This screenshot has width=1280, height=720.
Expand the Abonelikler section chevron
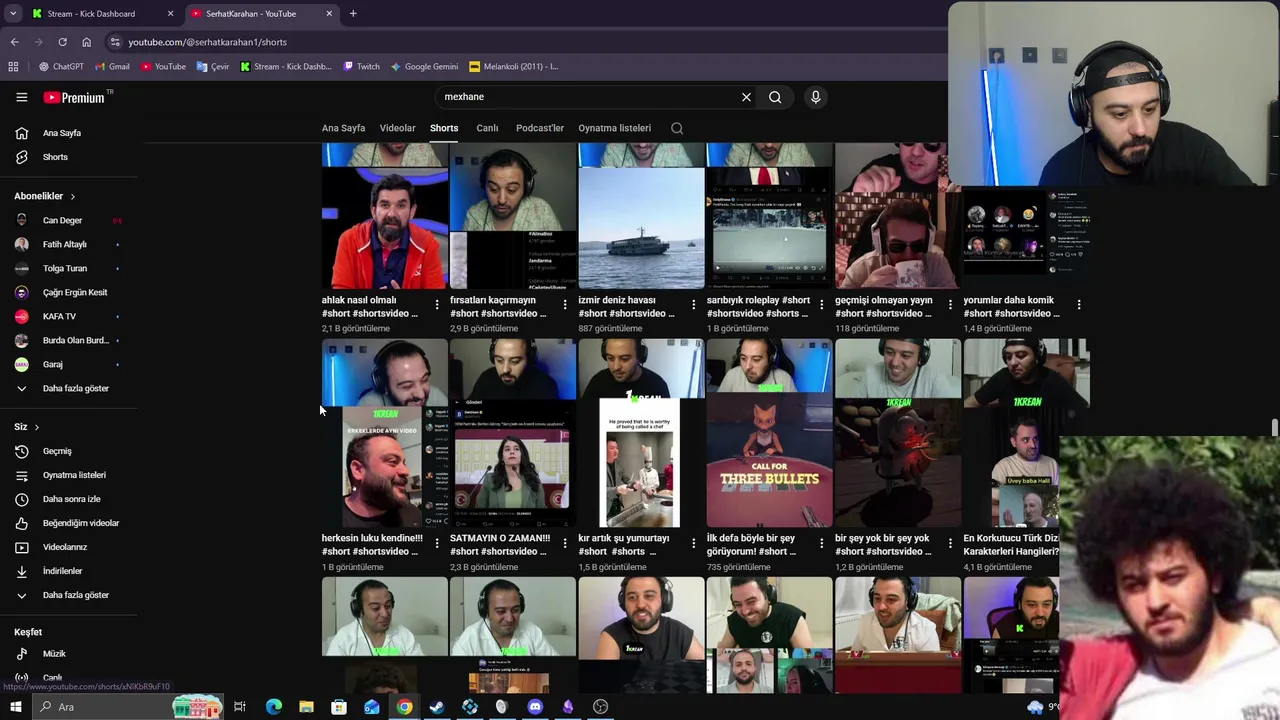pyautogui.click(x=72, y=196)
